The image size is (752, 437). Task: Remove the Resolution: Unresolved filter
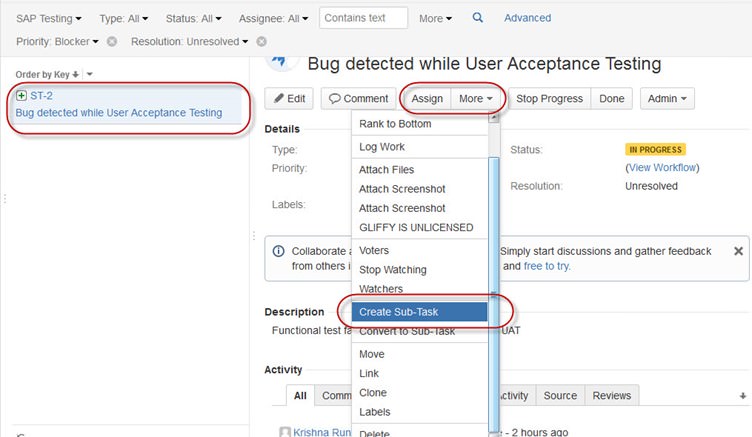261,42
